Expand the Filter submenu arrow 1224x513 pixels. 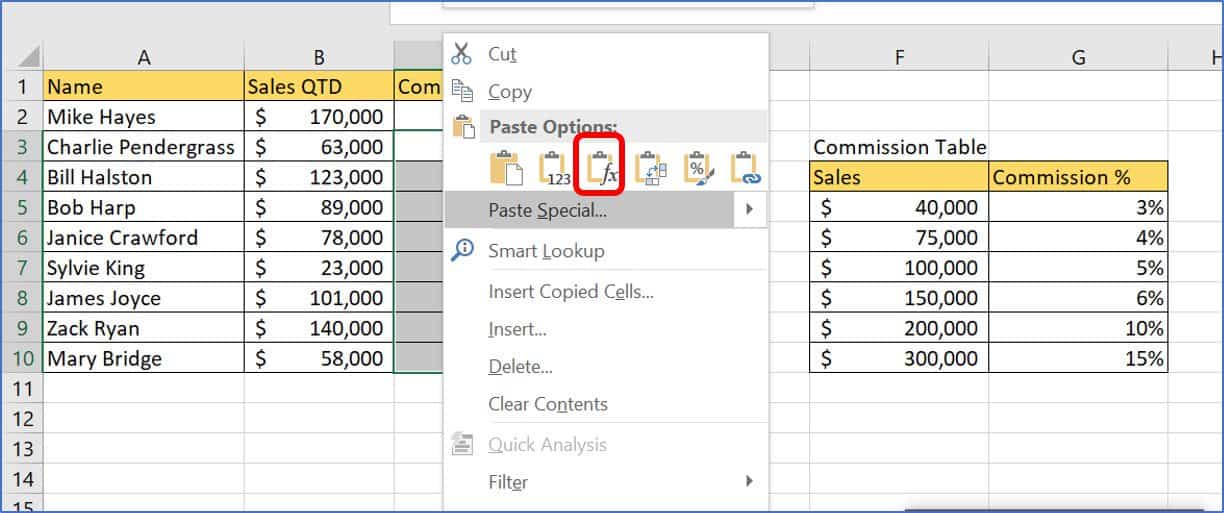[748, 481]
